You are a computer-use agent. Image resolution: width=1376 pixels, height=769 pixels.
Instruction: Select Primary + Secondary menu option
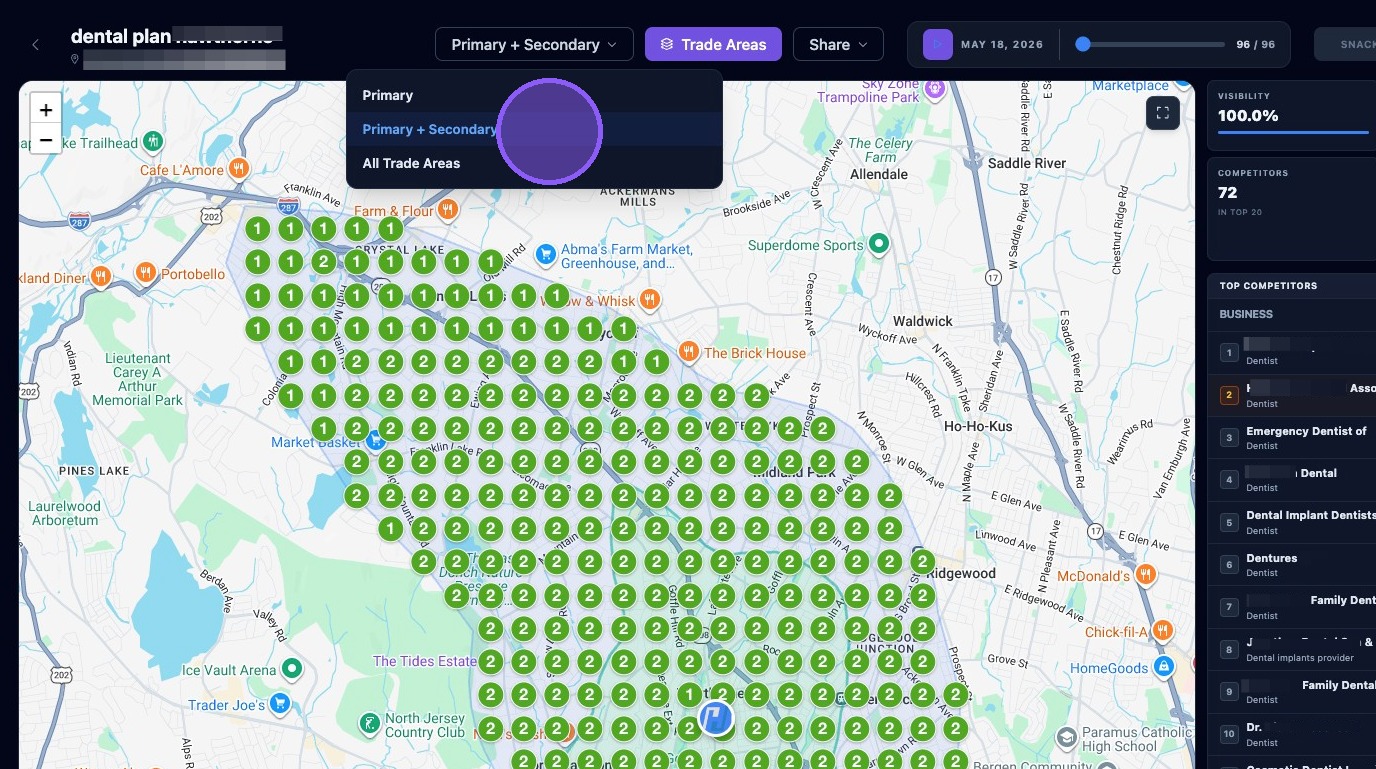[x=534, y=129]
